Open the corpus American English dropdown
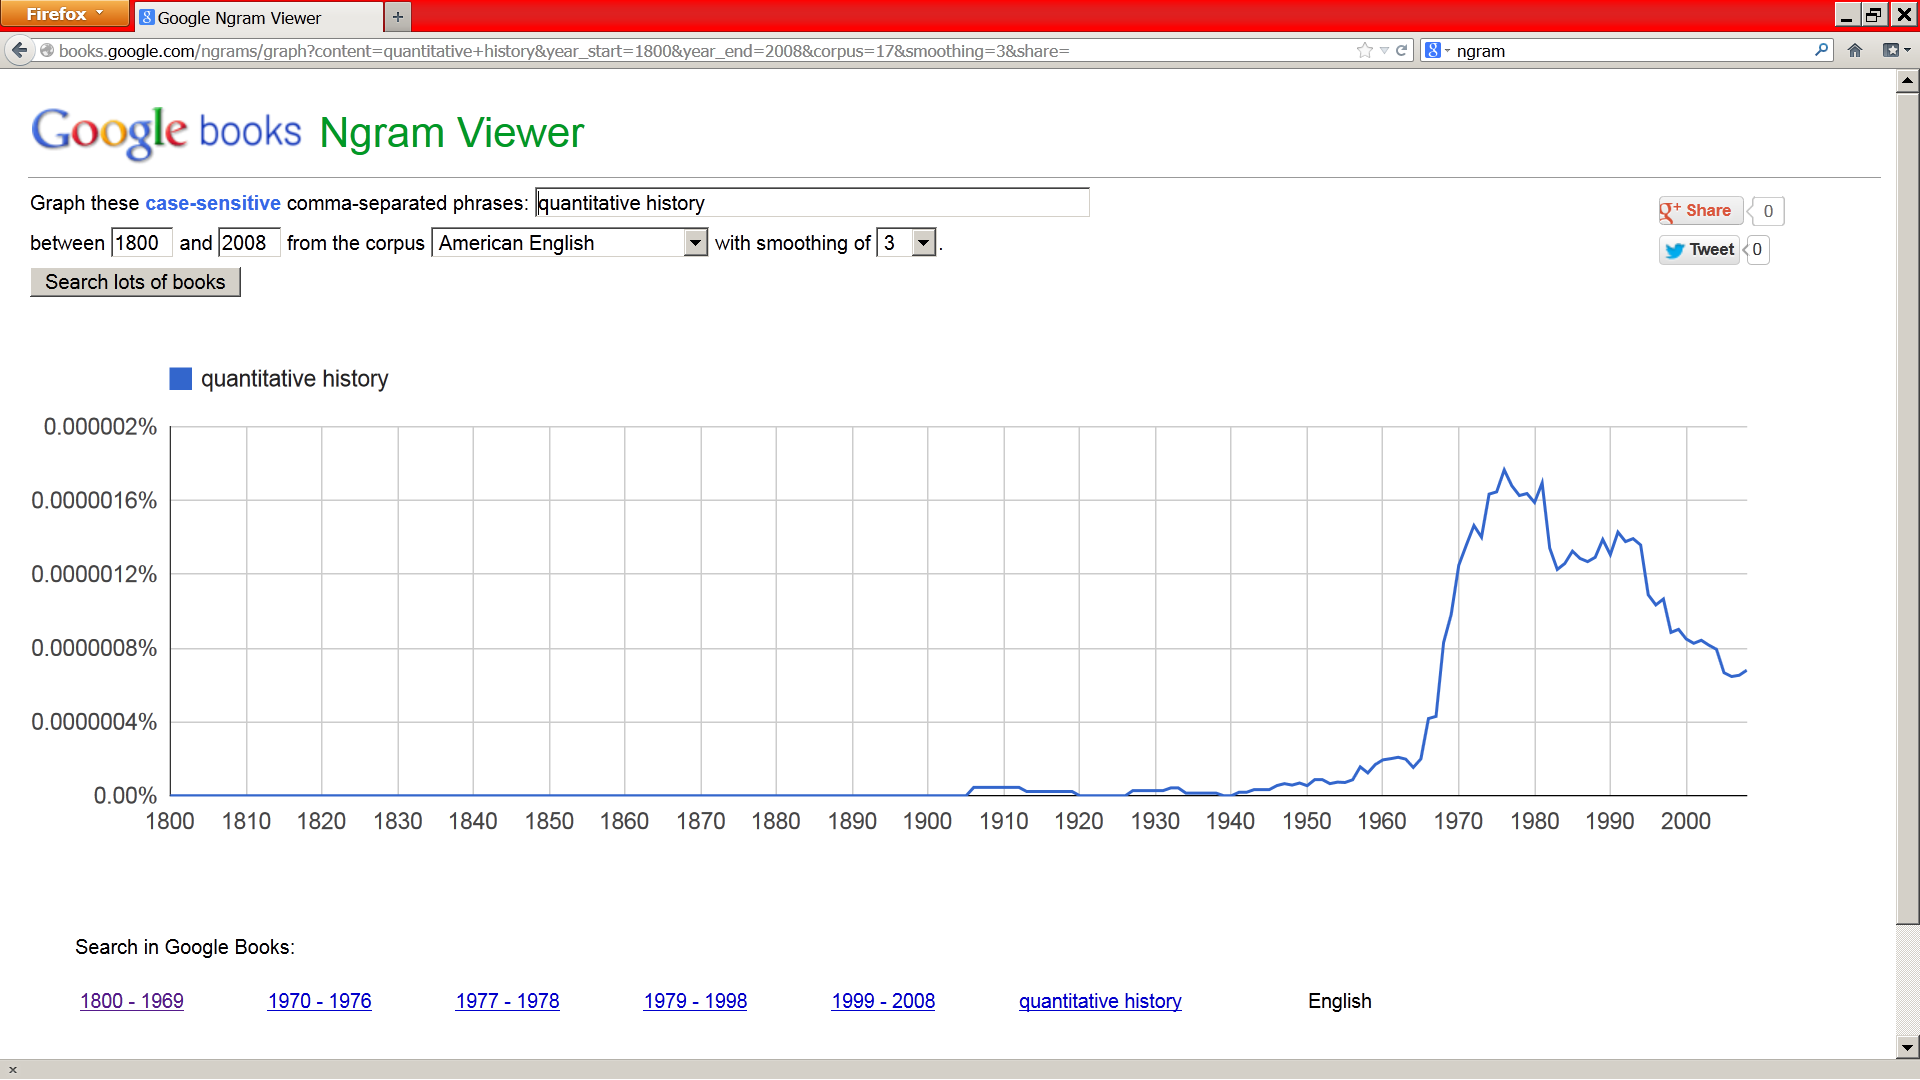This screenshot has width=1920, height=1080. (x=570, y=243)
